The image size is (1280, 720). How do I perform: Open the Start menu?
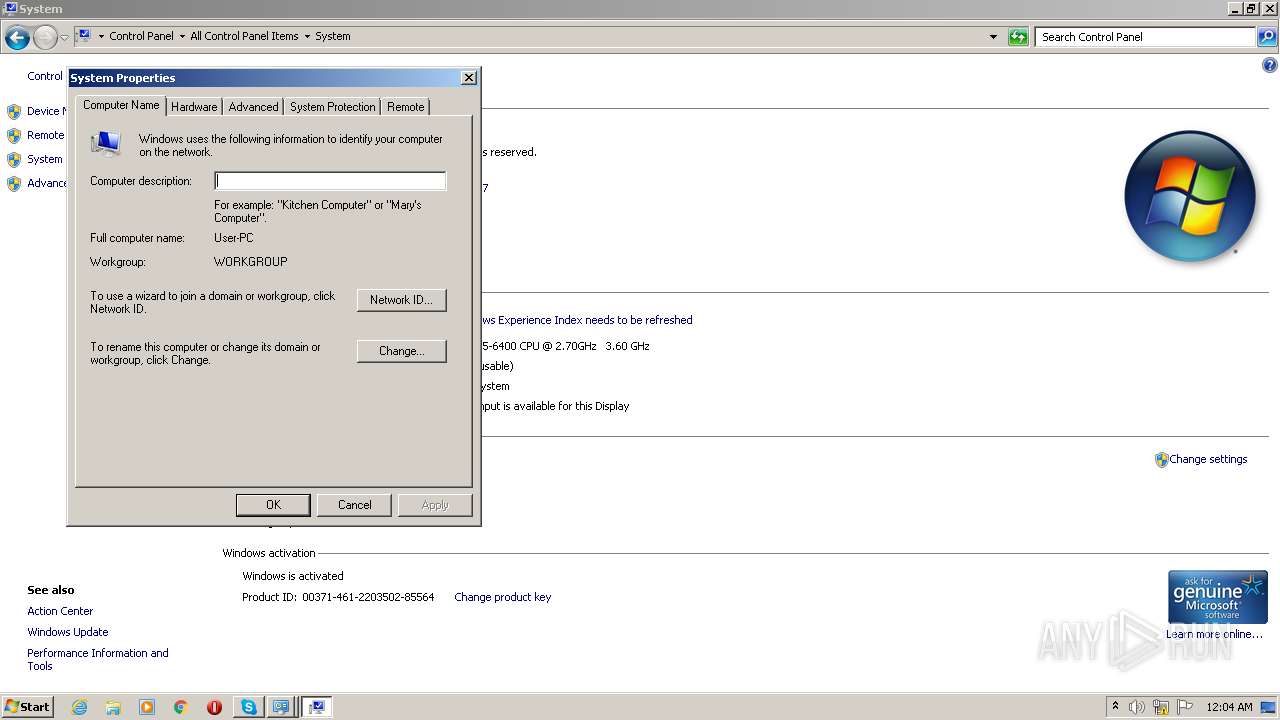(x=28, y=706)
